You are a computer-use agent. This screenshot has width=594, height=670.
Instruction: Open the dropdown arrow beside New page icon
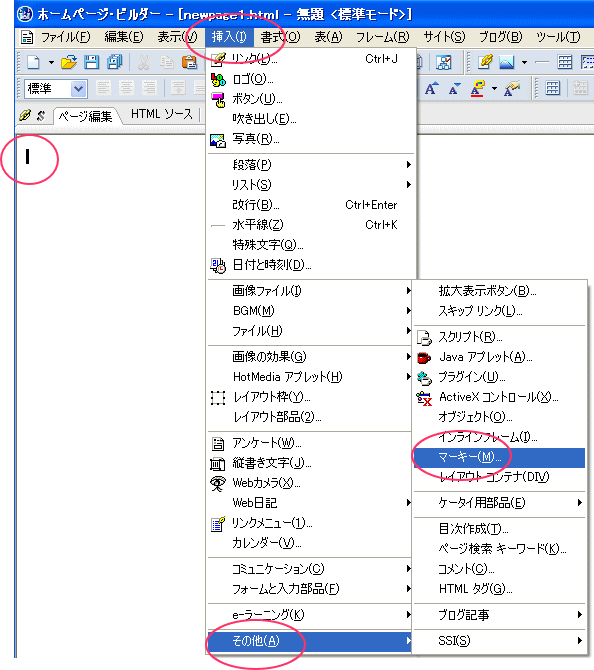[51, 63]
